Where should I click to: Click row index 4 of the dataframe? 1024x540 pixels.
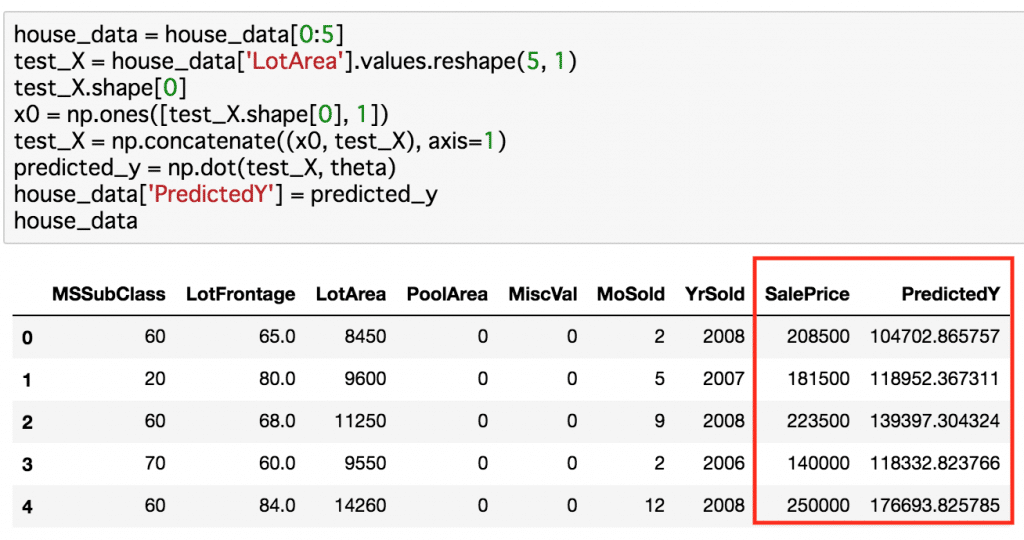click(27, 507)
